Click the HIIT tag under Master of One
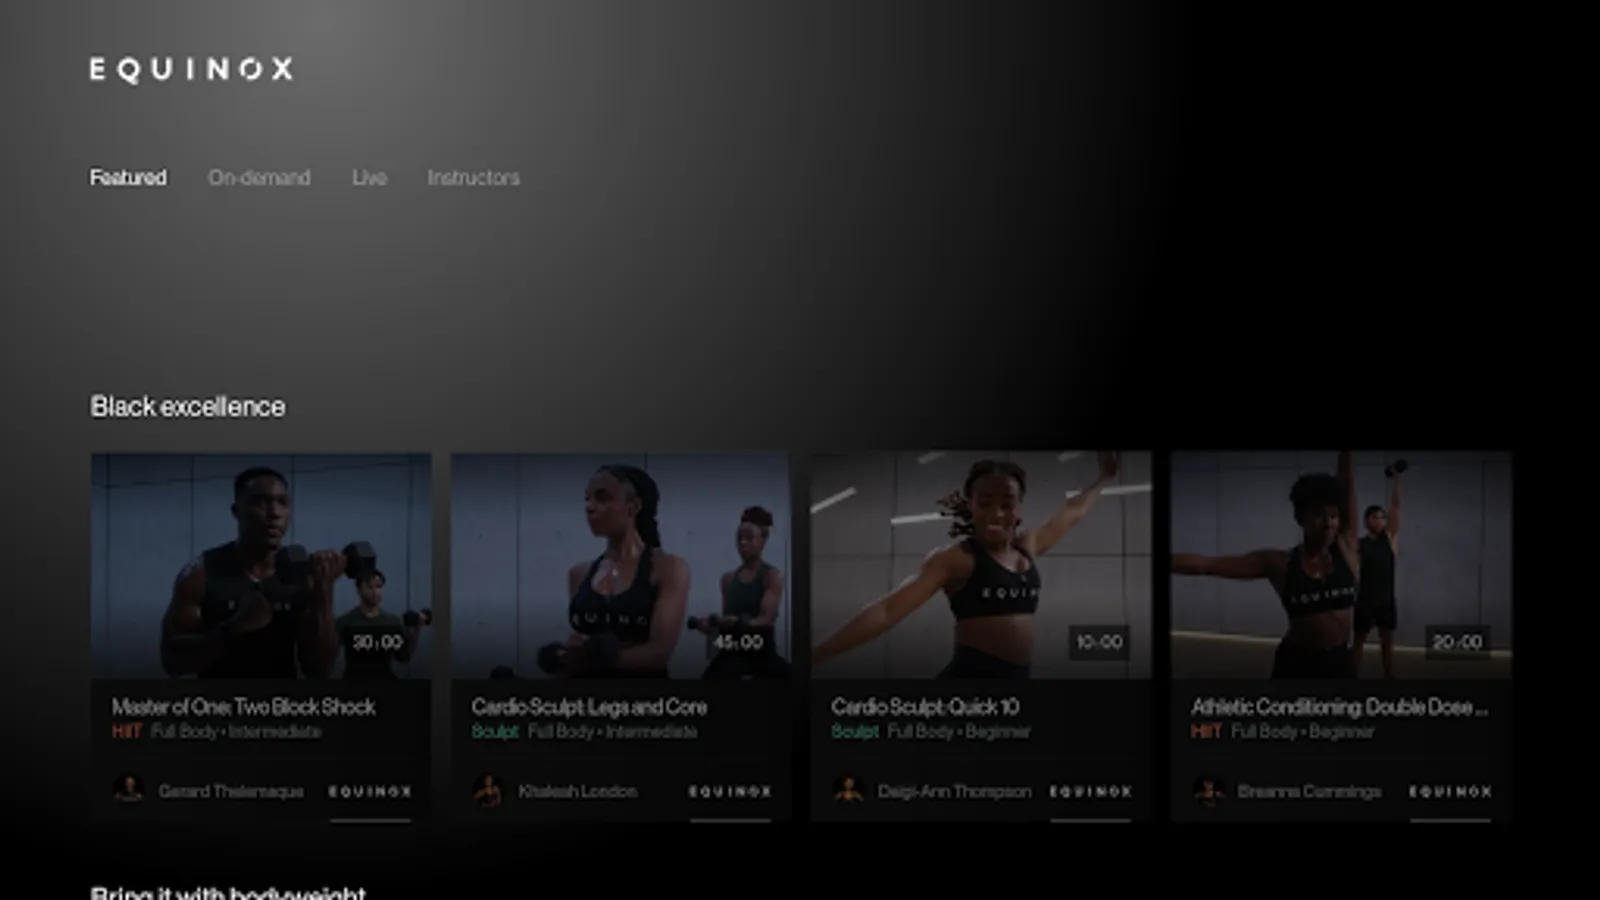Screen dimensions: 1600x900 click(127, 732)
